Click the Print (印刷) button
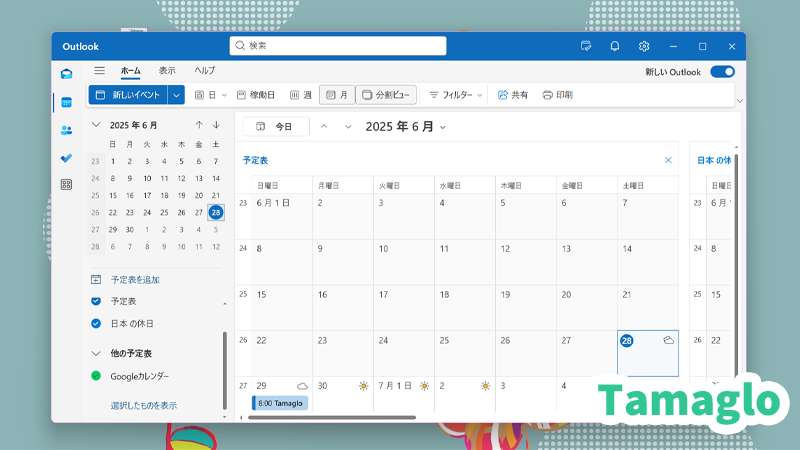800x450 pixels. (558, 95)
